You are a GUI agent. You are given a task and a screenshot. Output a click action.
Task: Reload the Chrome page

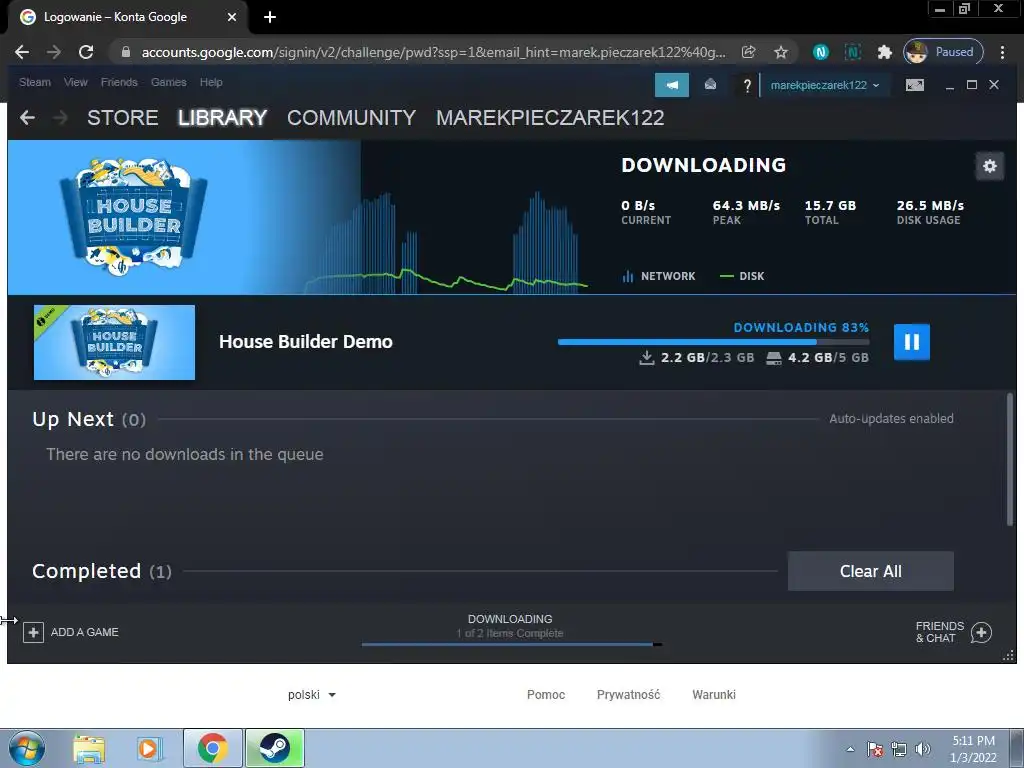[x=86, y=52]
